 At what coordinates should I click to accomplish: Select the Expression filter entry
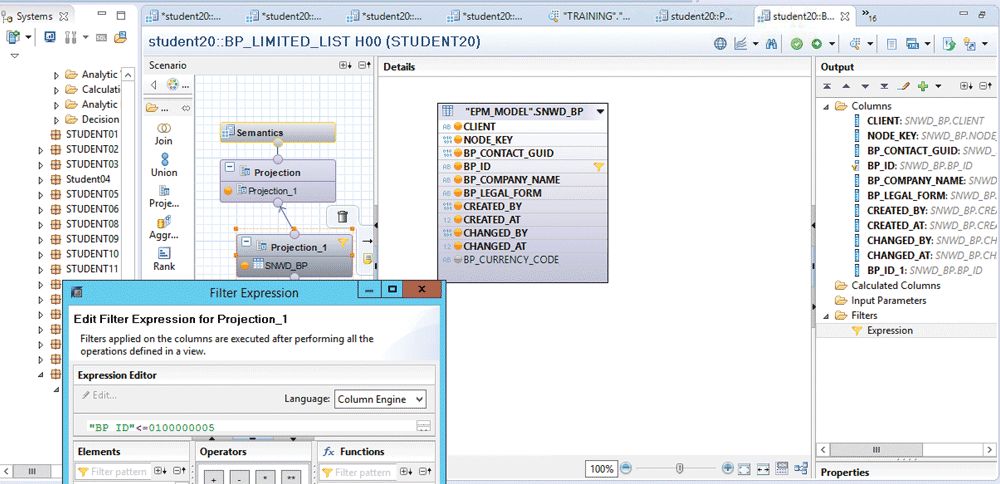click(889, 330)
